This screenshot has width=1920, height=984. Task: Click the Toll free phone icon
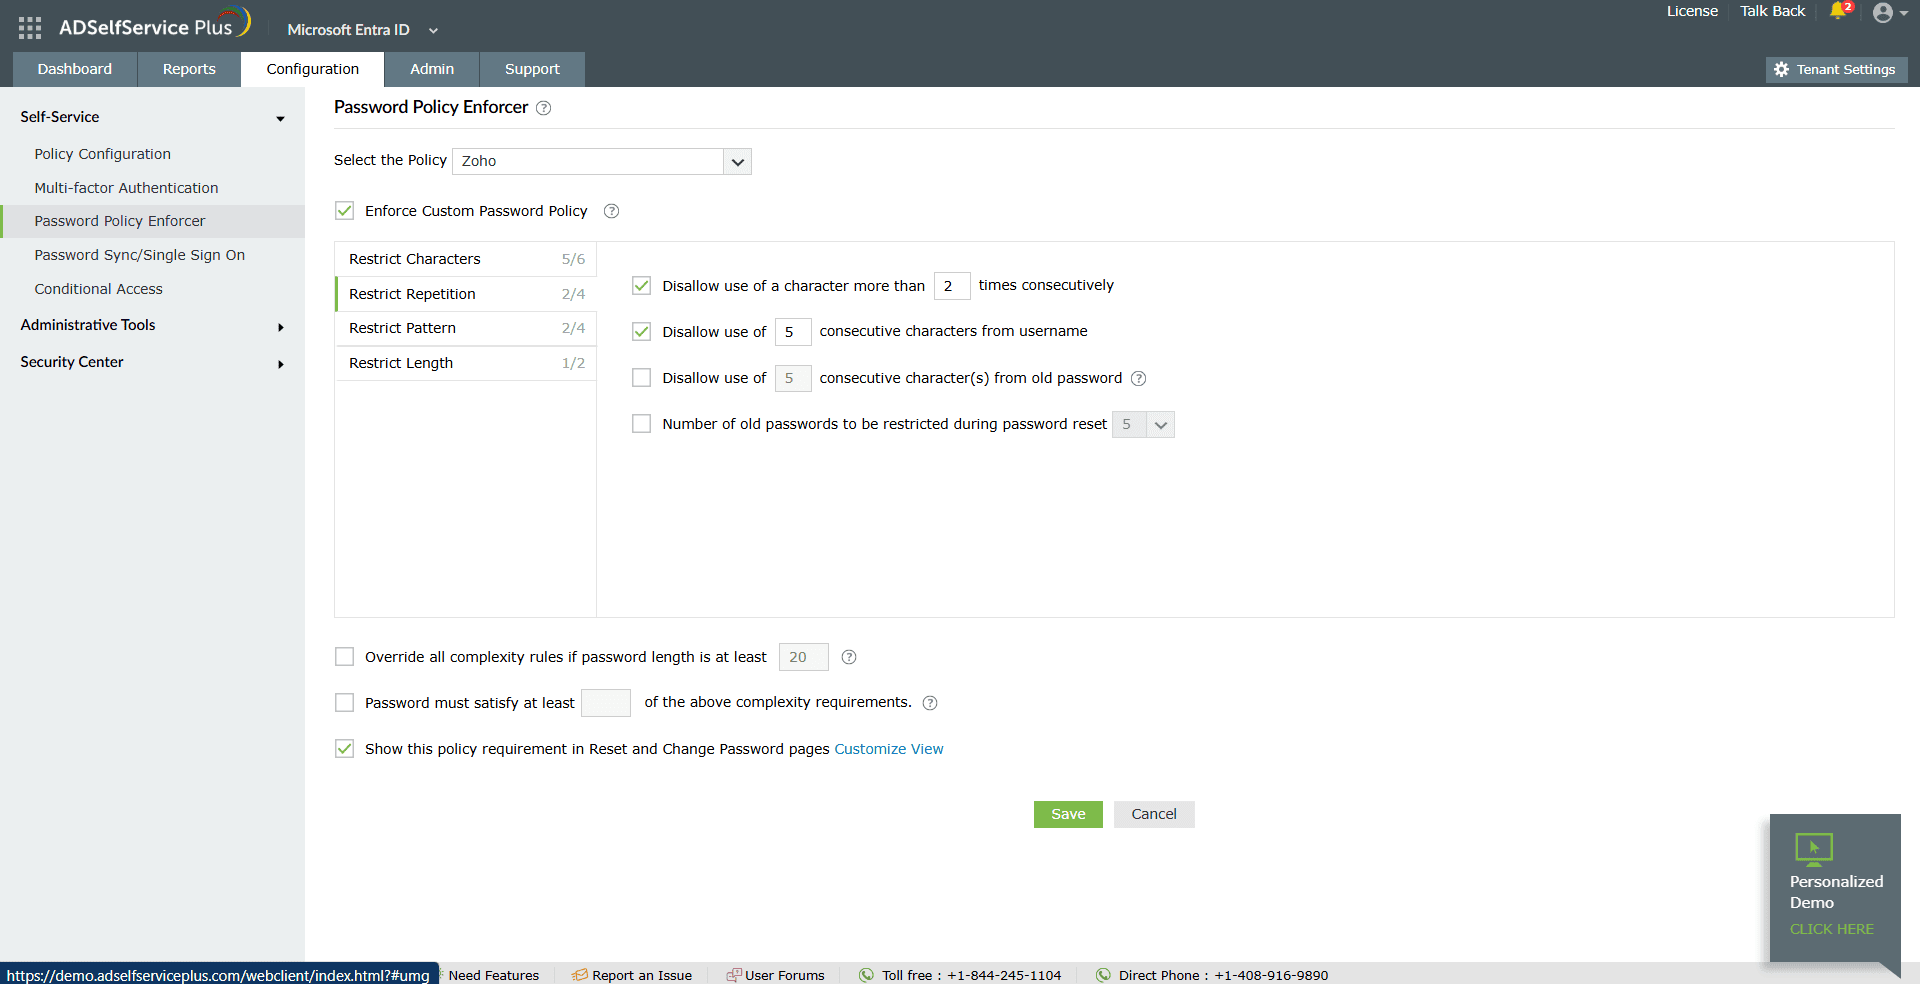(x=866, y=975)
